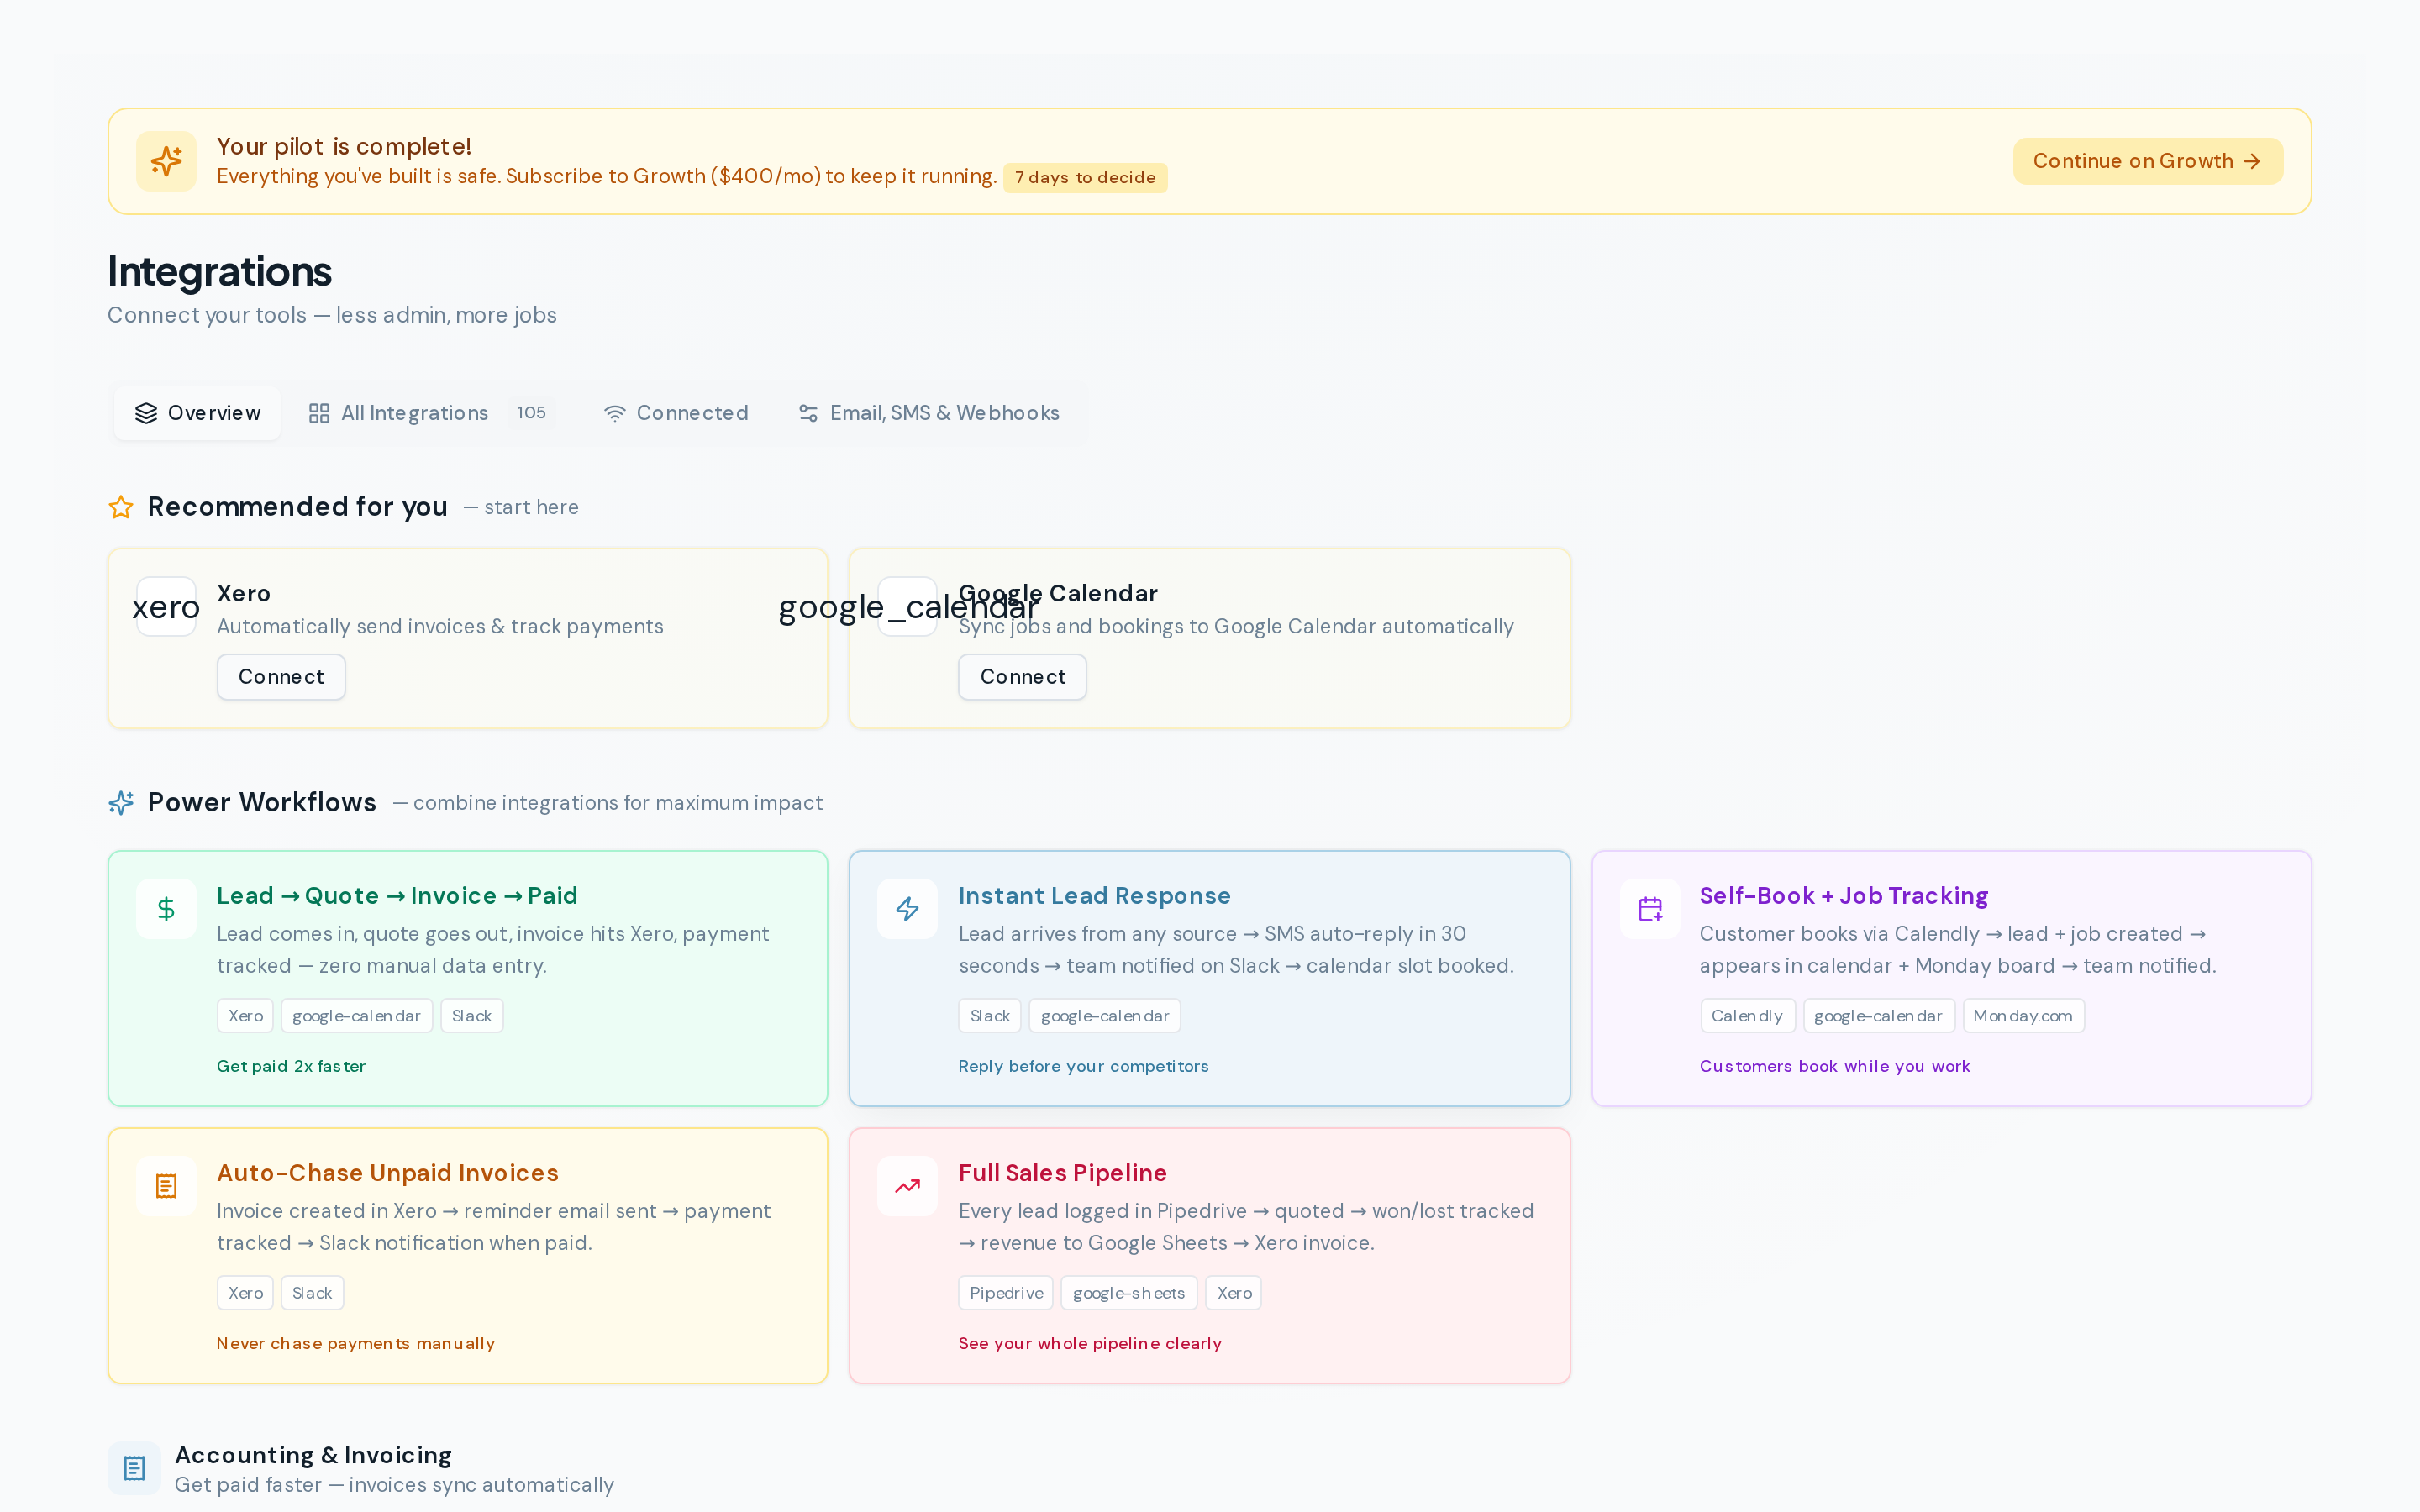Click the Xero logo in the recommended card
The width and height of the screenshot is (2420, 1512).
coord(166,607)
